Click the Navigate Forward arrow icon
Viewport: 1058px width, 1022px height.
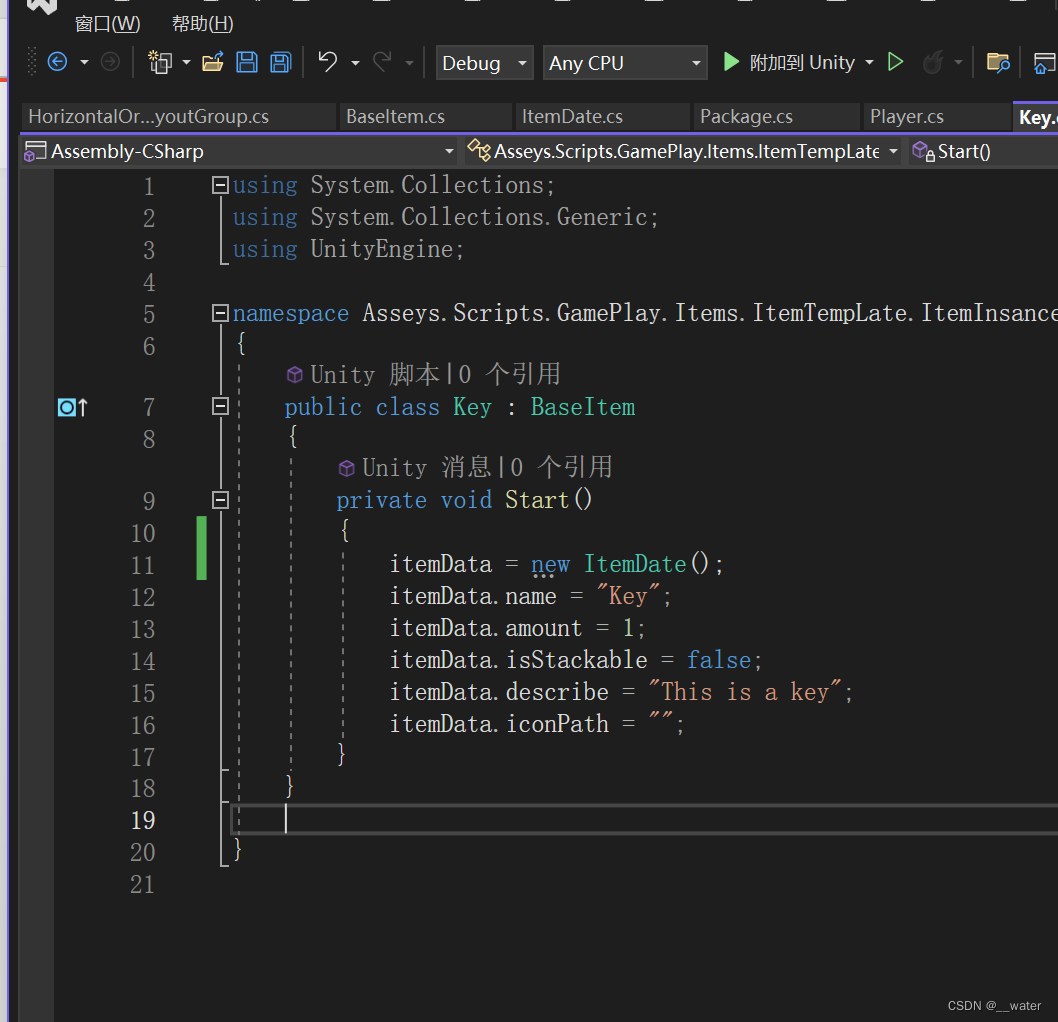[x=110, y=63]
